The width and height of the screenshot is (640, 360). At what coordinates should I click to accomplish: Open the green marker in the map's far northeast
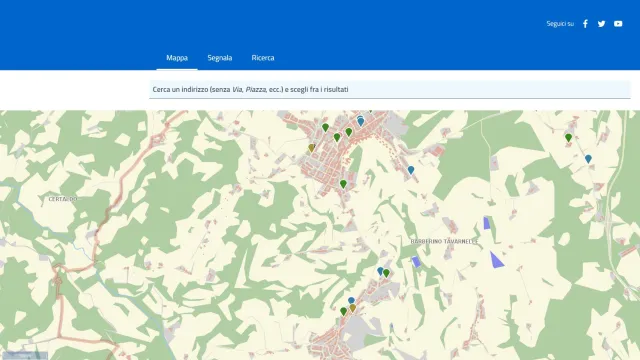[x=569, y=138]
